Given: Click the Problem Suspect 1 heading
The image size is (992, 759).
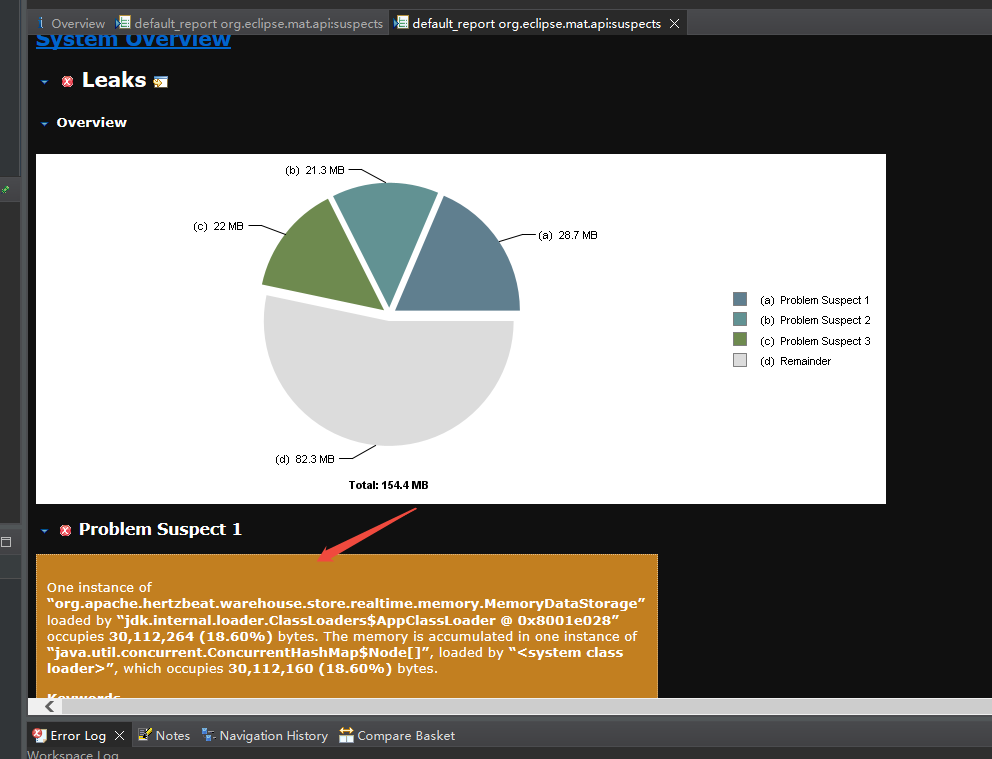Looking at the screenshot, I should 160,529.
